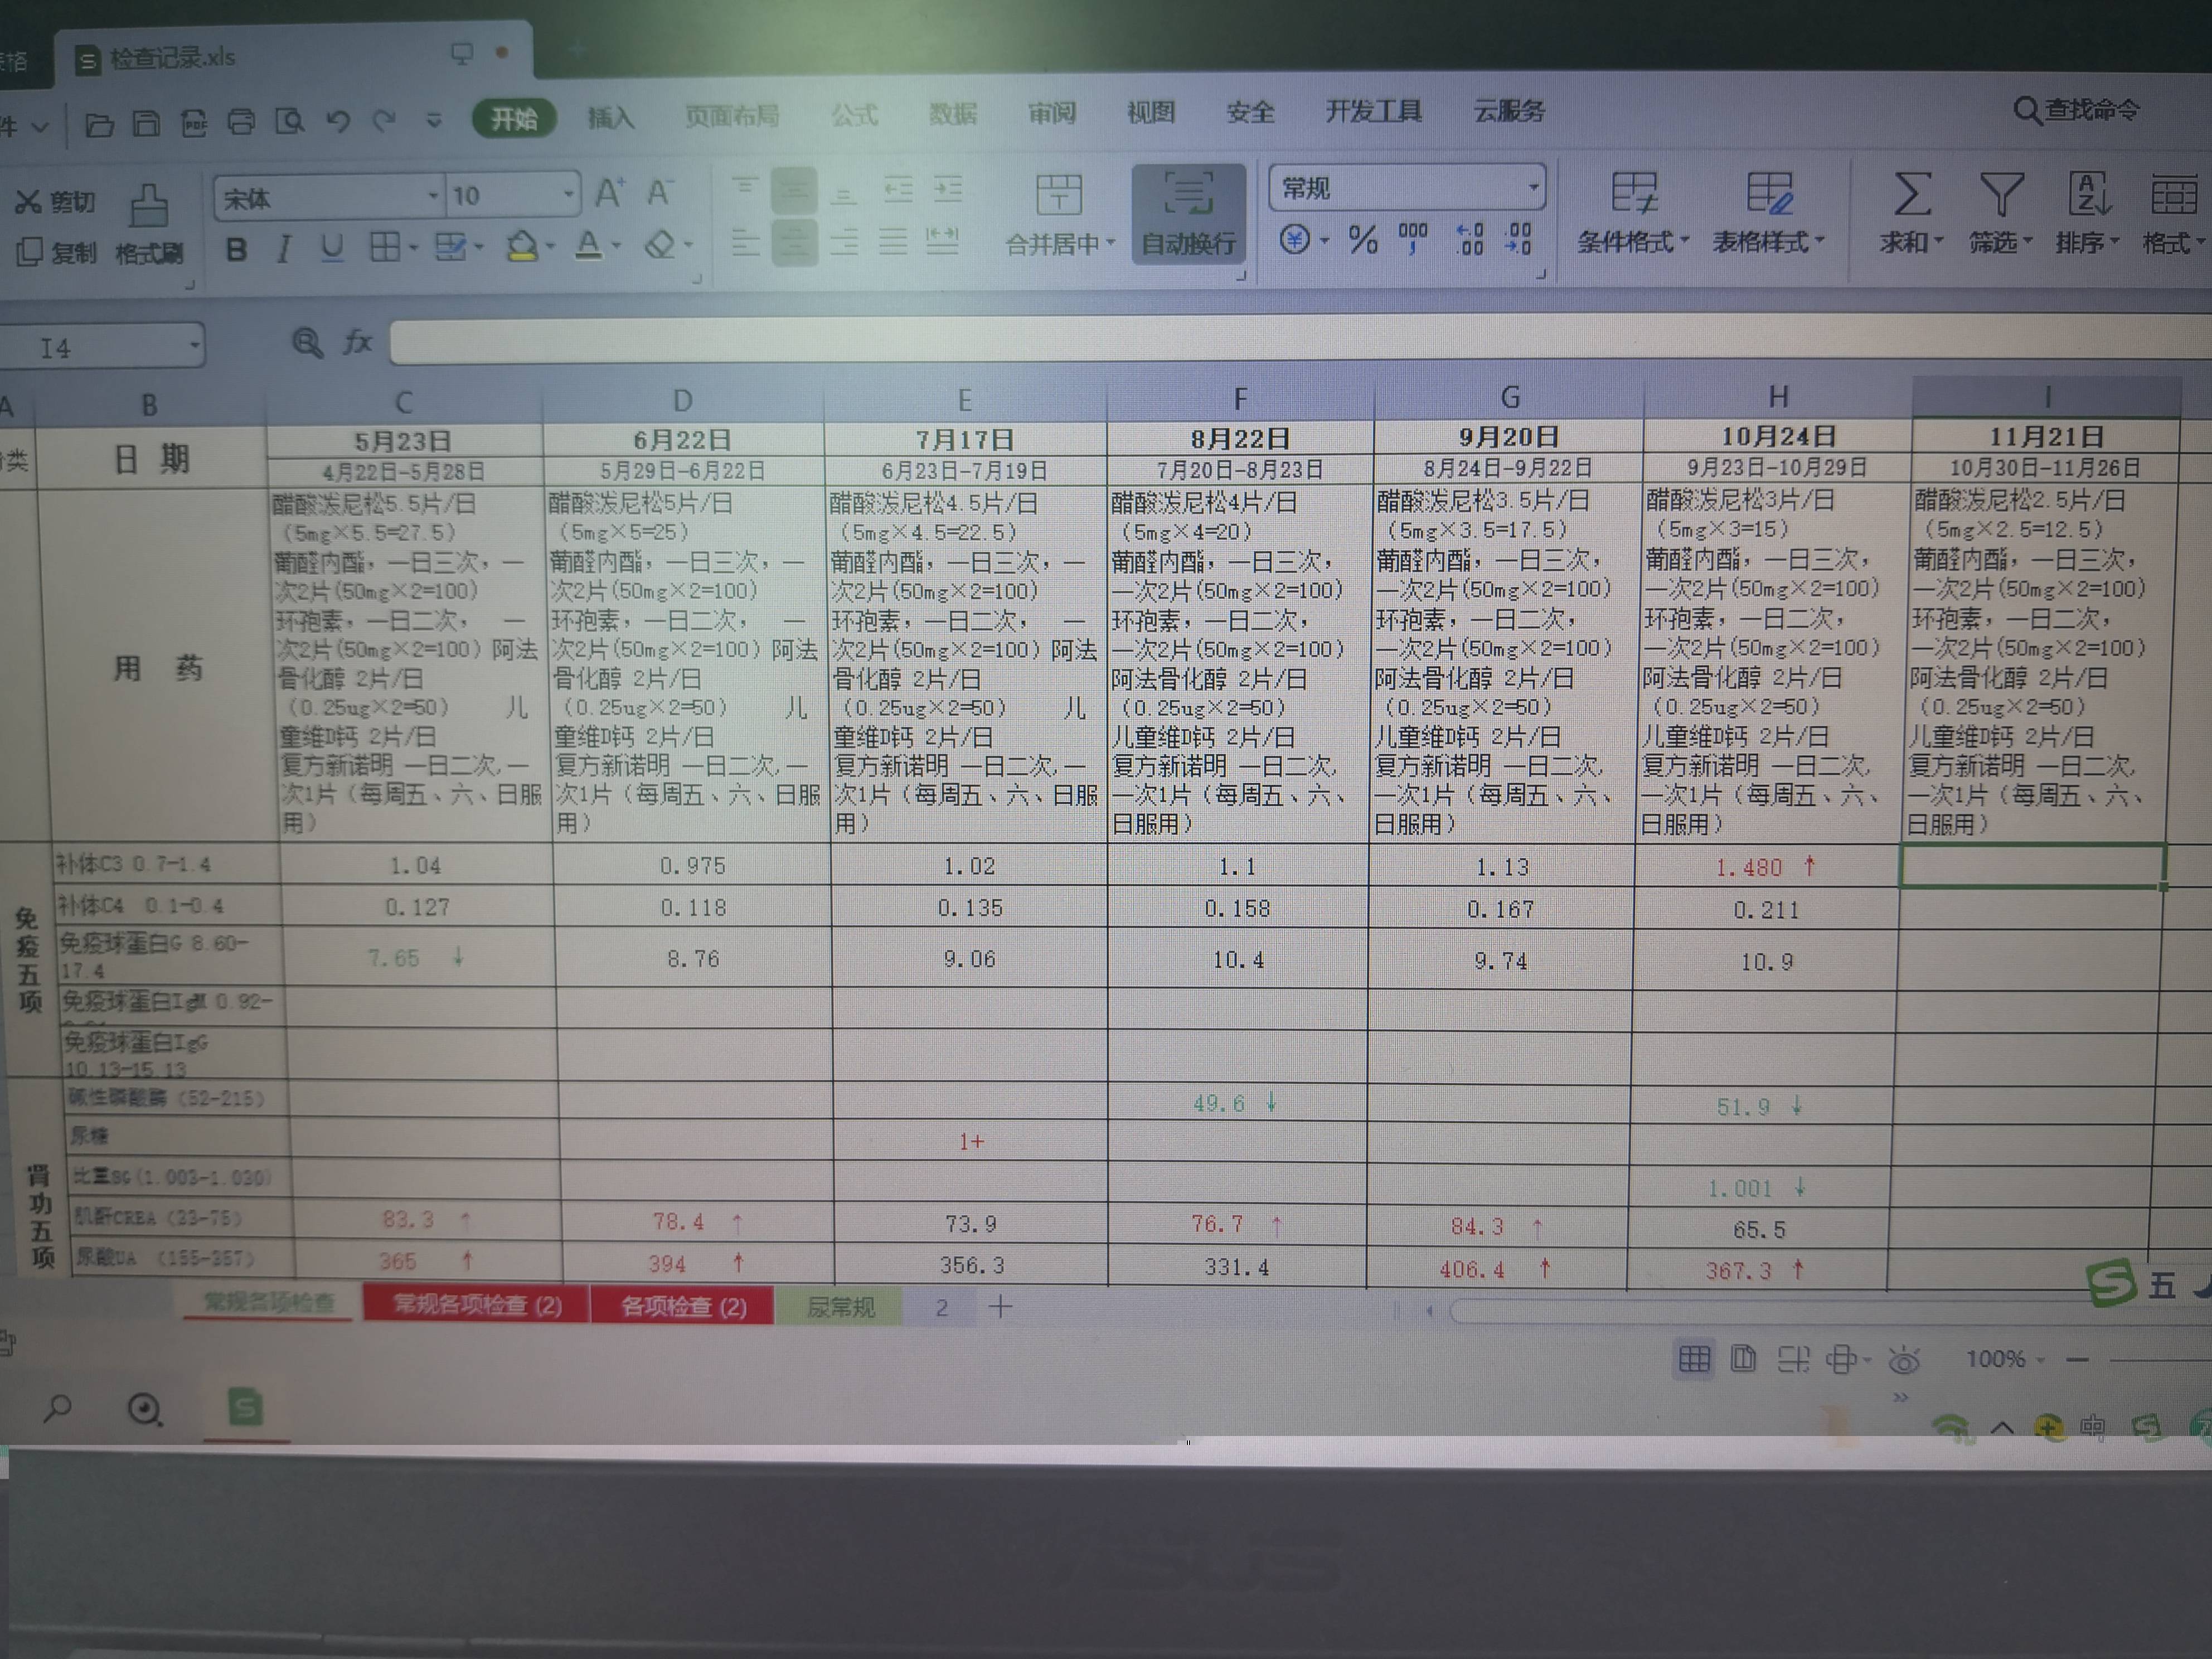Click the percent style icon

pos(1362,240)
